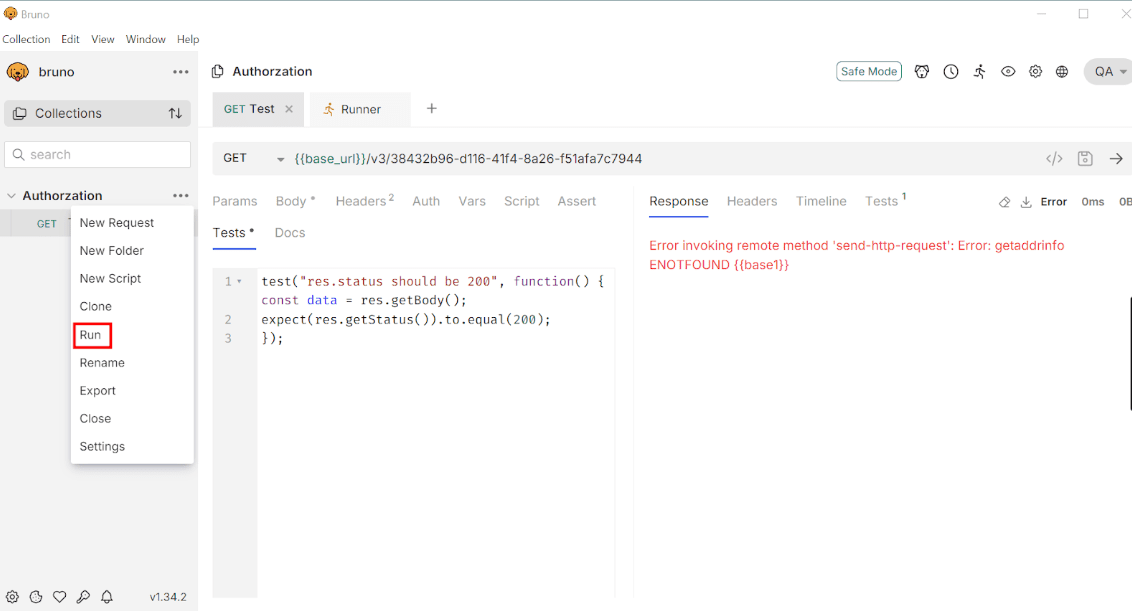The height and width of the screenshot is (613, 1132).
Task: Add a new tab with plus button
Action: pyautogui.click(x=432, y=109)
